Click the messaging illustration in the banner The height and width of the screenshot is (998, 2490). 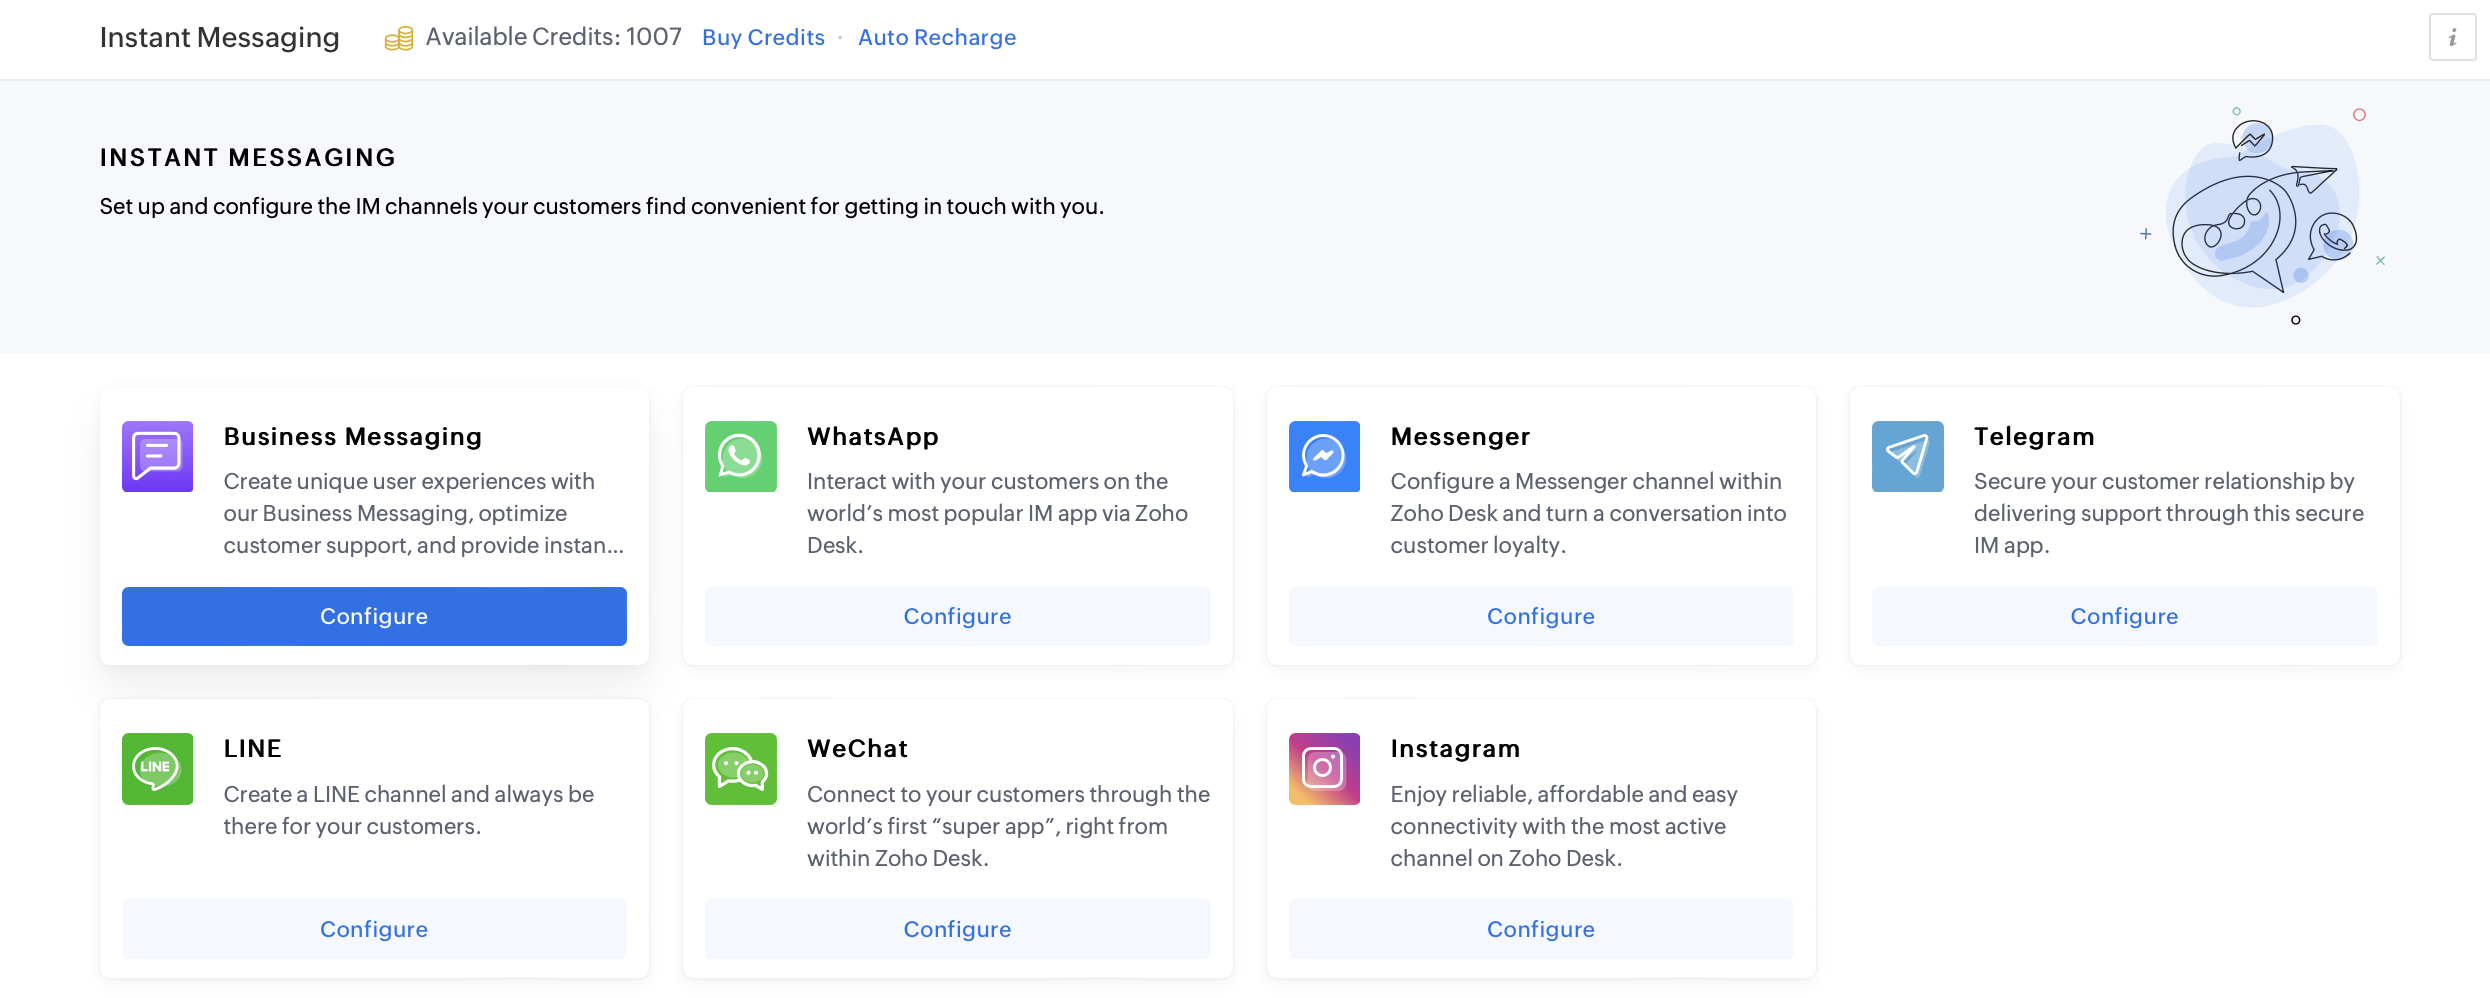point(2263,215)
